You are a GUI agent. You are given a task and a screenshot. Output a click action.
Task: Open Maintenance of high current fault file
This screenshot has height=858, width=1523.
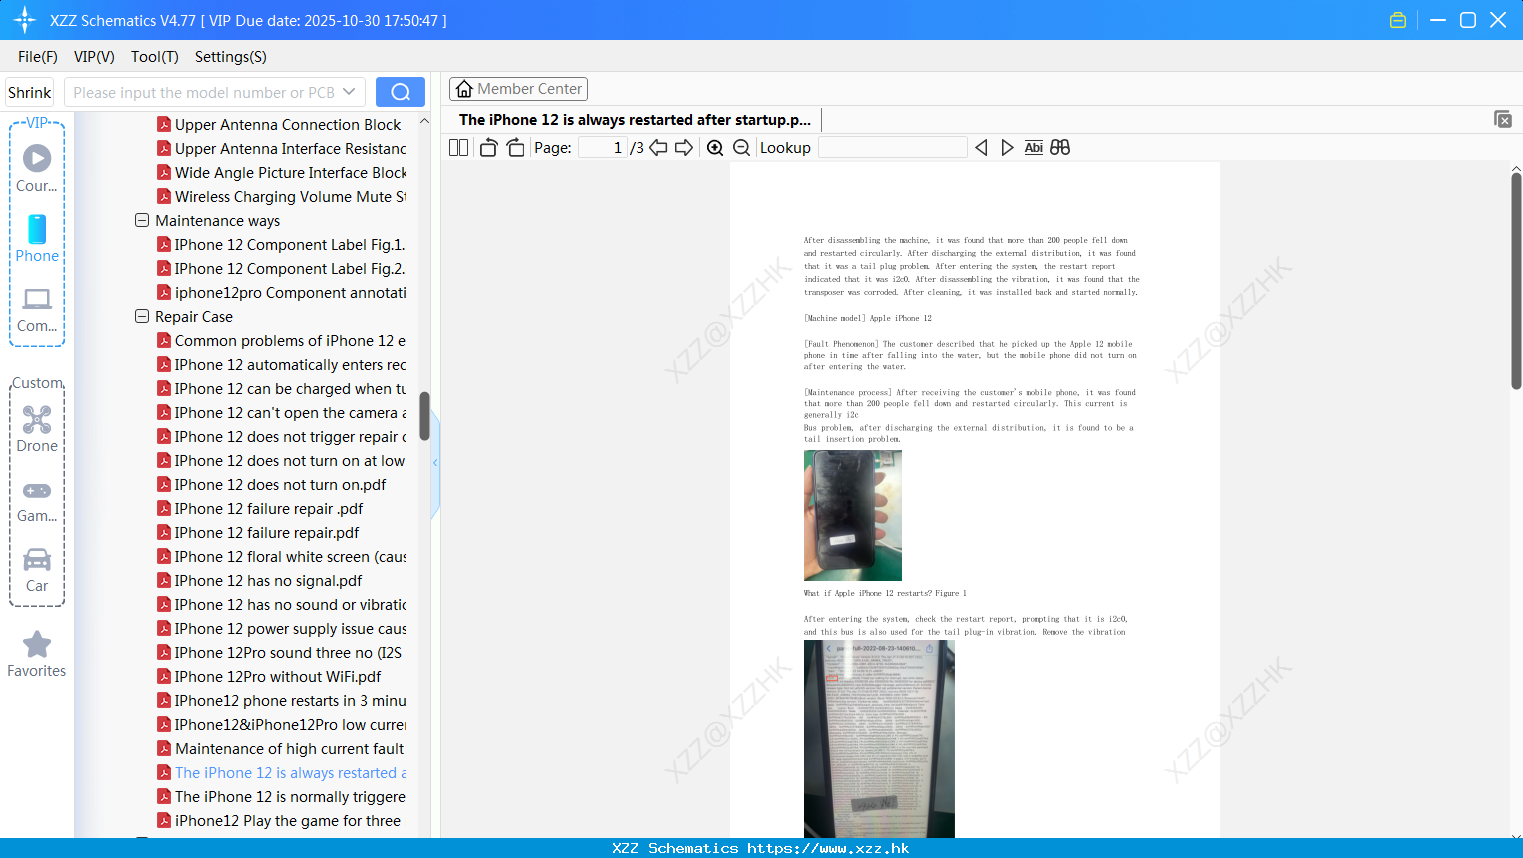pos(281,748)
